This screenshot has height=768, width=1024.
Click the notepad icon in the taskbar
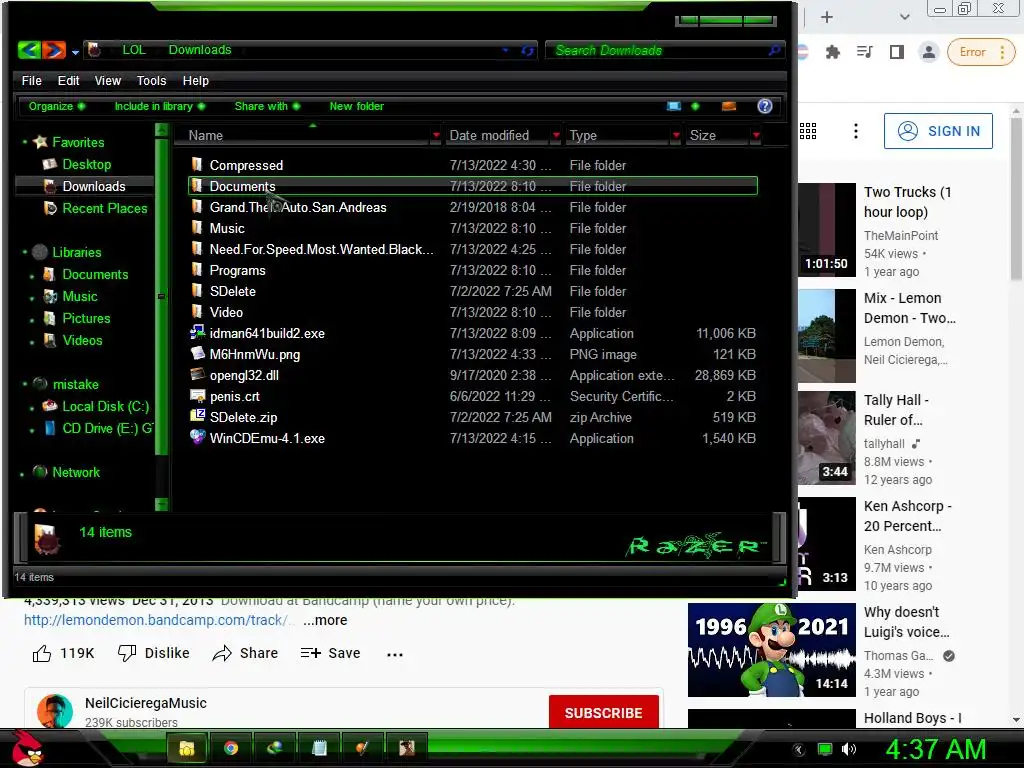pyautogui.click(x=319, y=748)
